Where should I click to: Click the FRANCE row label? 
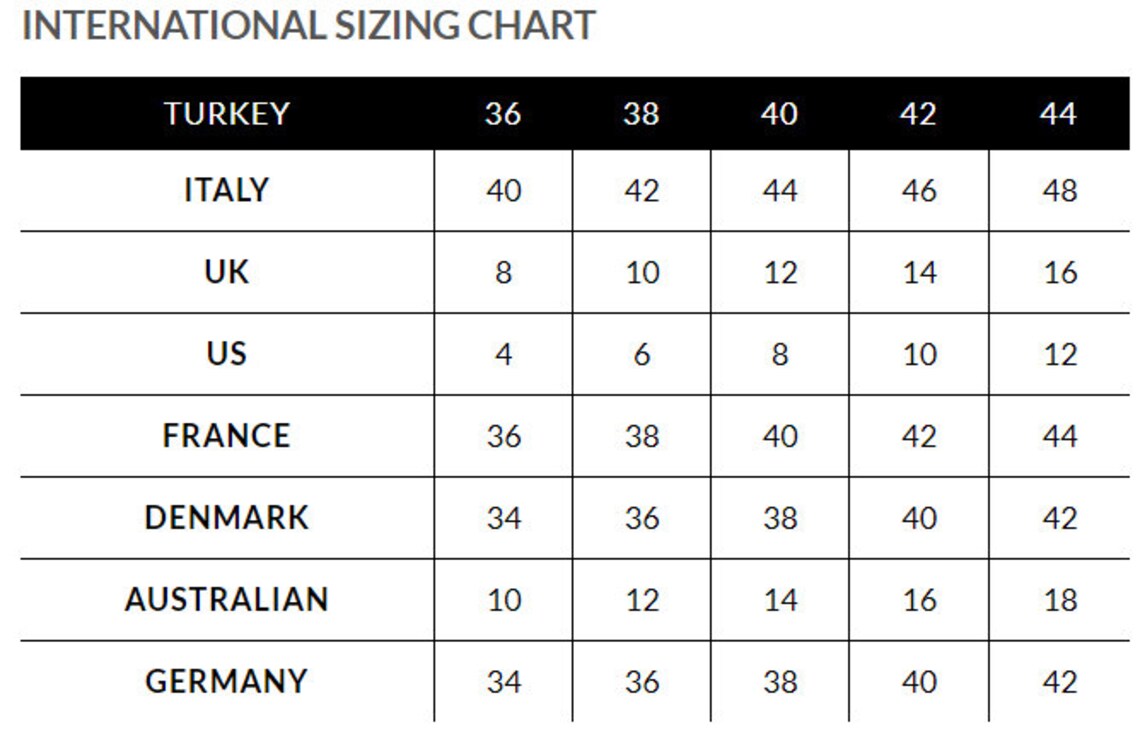(227, 436)
